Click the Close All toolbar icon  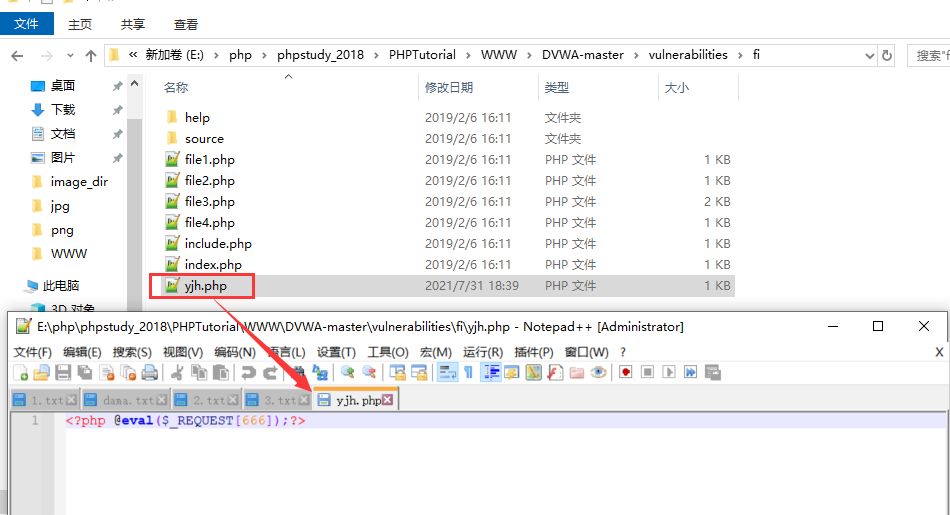128,373
